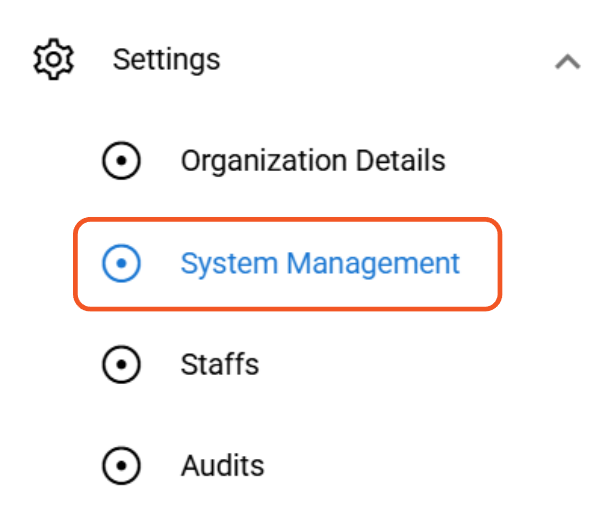Screen dimensions: 611x525
Task: Click the word Settings in the sidebar
Action: pyautogui.click(x=166, y=60)
